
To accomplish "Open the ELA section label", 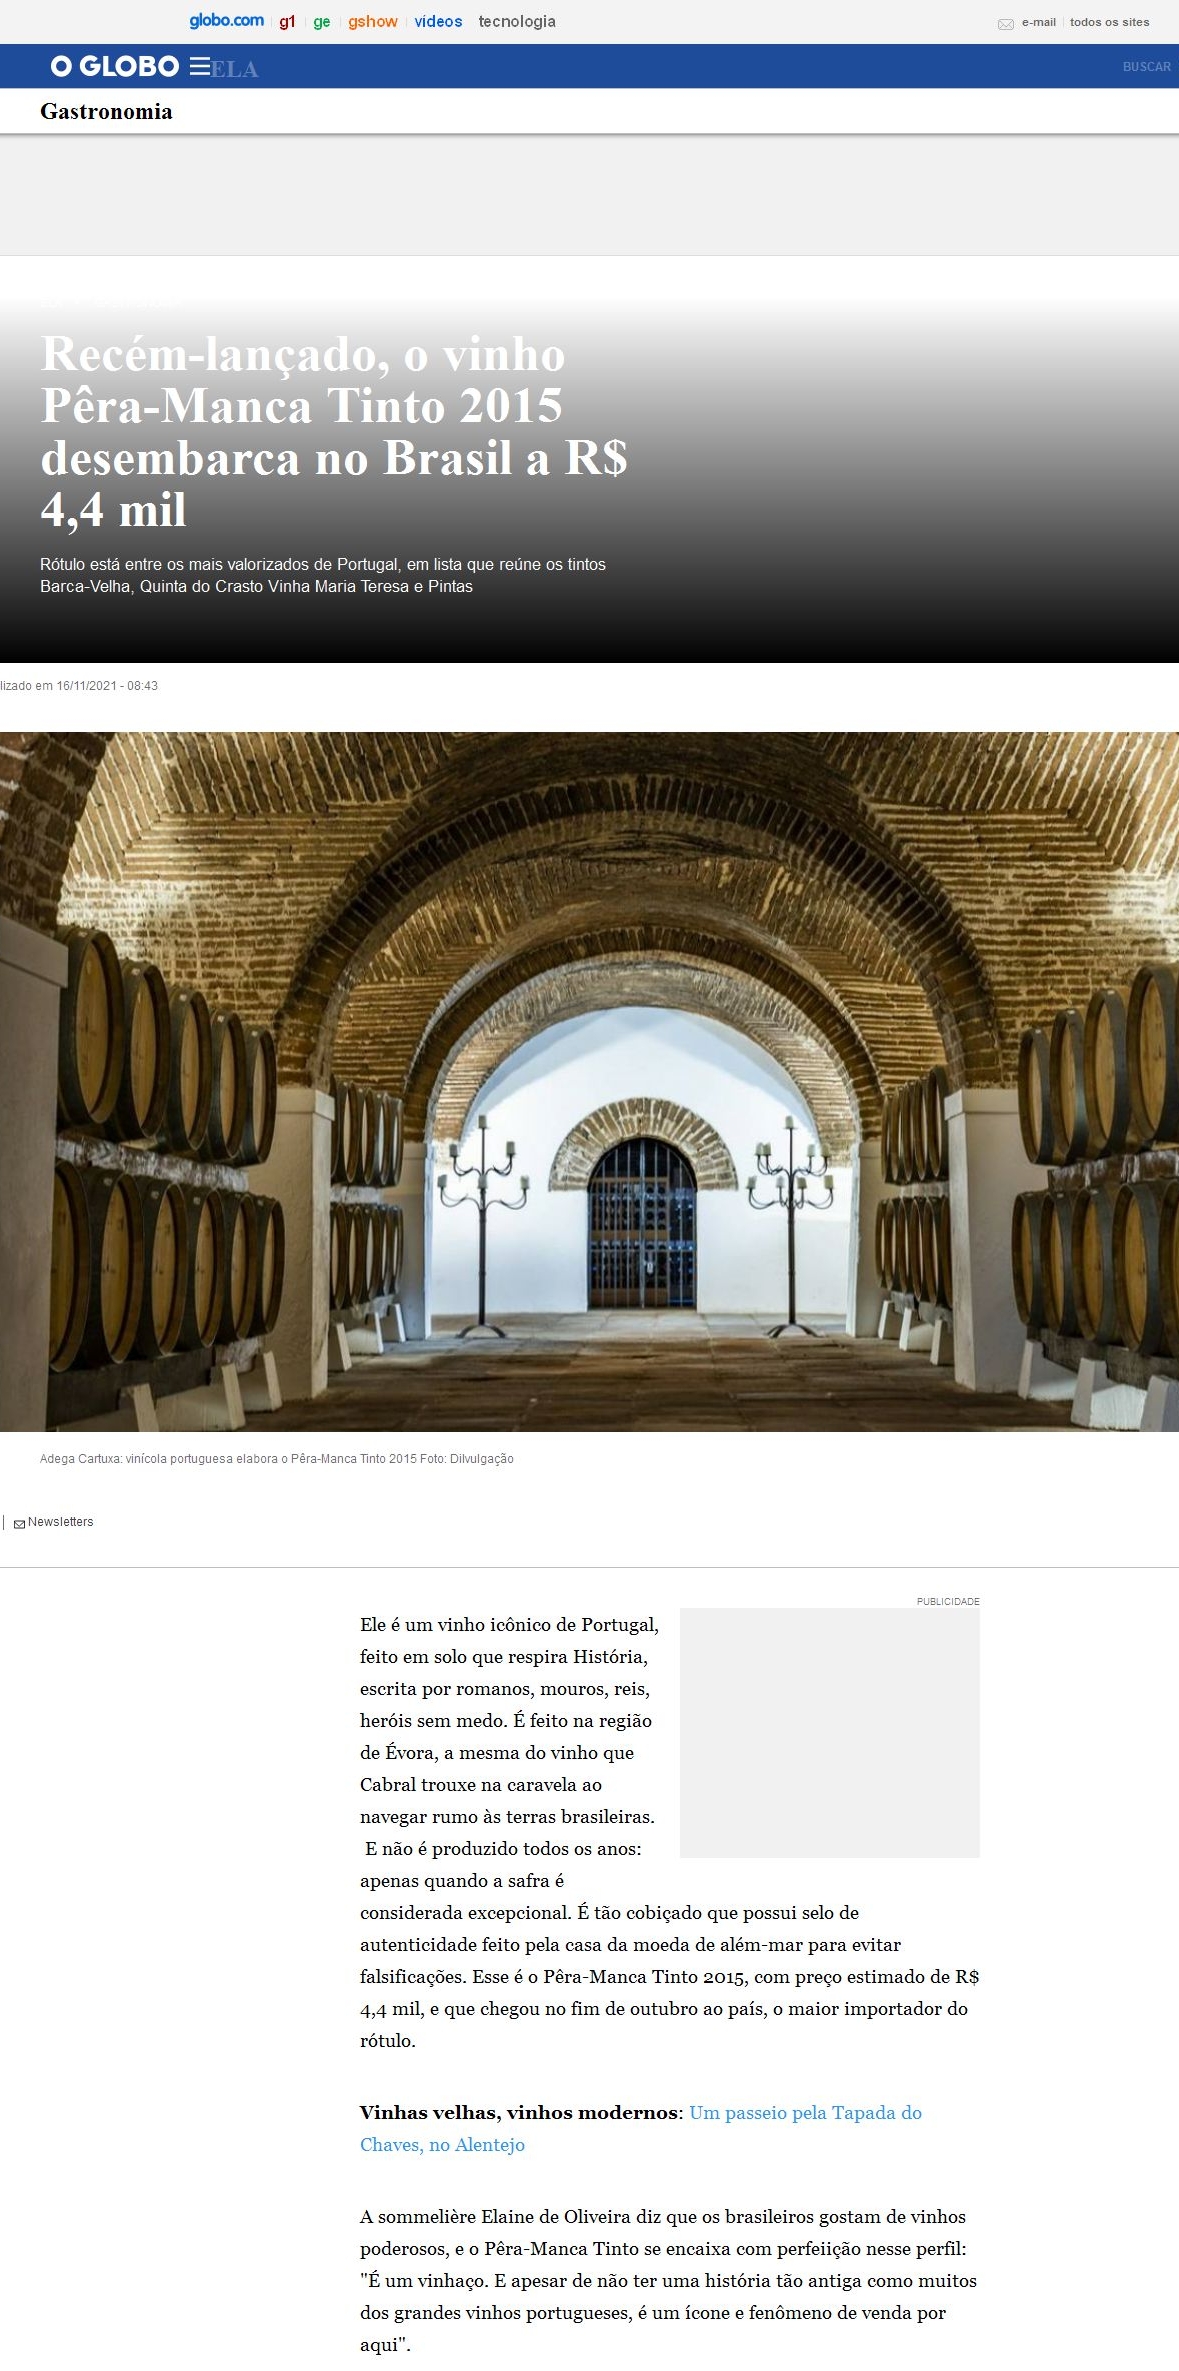I will 236,69.
